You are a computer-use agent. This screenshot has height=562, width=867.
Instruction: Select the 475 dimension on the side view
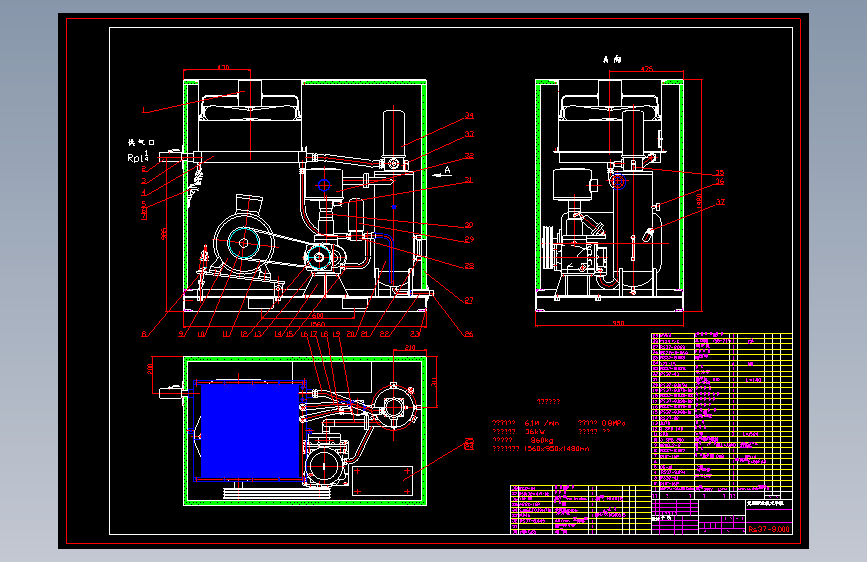click(x=646, y=69)
